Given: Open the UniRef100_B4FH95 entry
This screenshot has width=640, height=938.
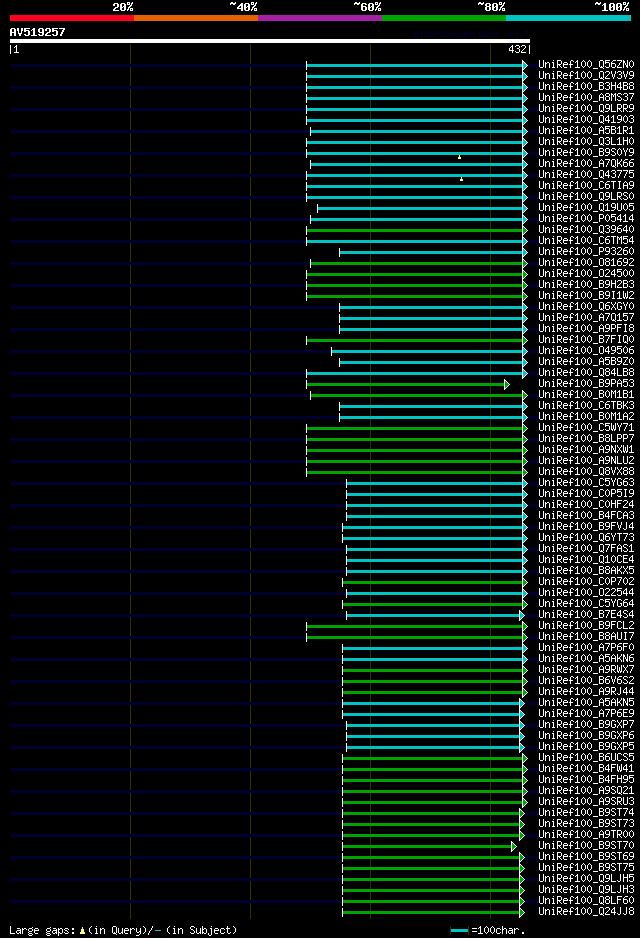Looking at the screenshot, I should tap(586, 780).
